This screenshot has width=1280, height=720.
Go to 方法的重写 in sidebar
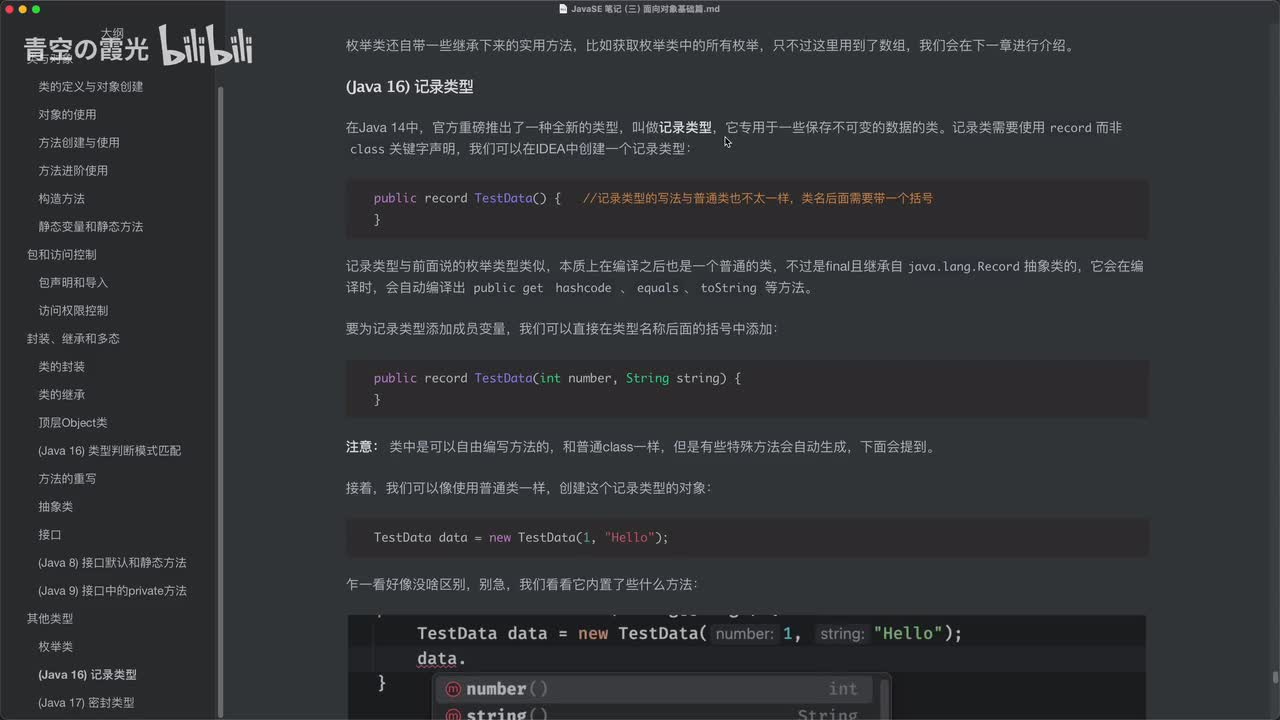coord(67,479)
